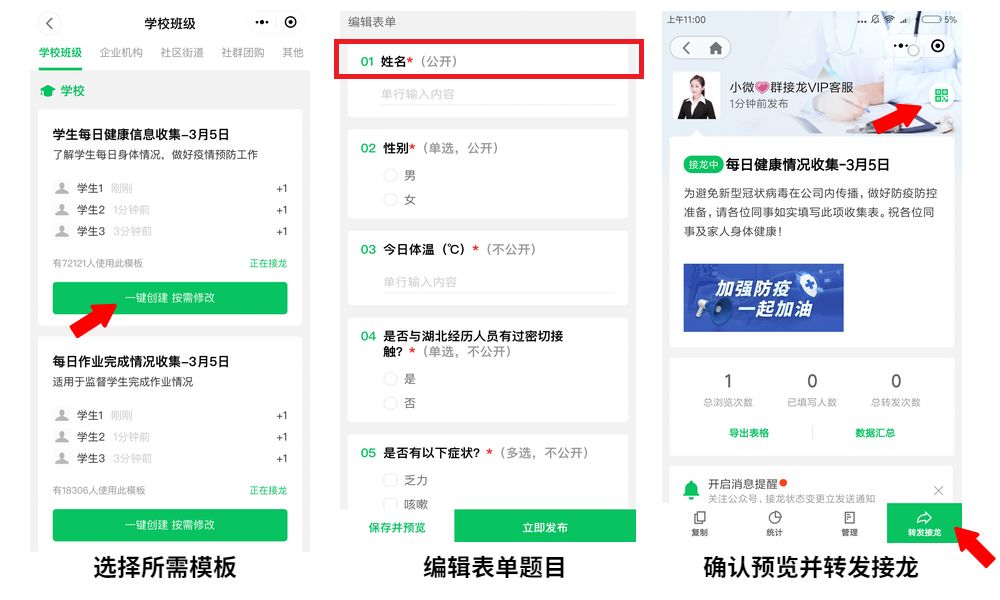The height and width of the screenshot is (600, 1000).
Task: Dismiss the 开启消息提醒 banner with X
Action: coord(938,490)
